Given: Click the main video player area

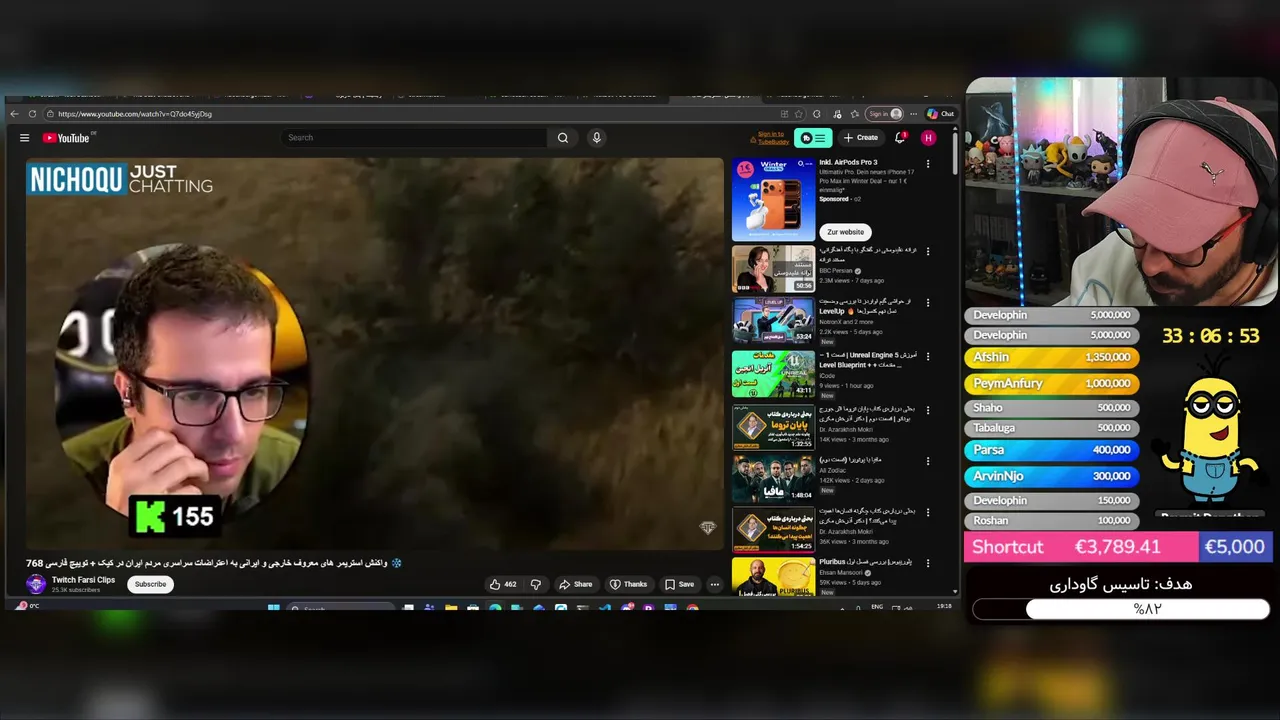Looking at the screenshot, I should pos(374,353).
